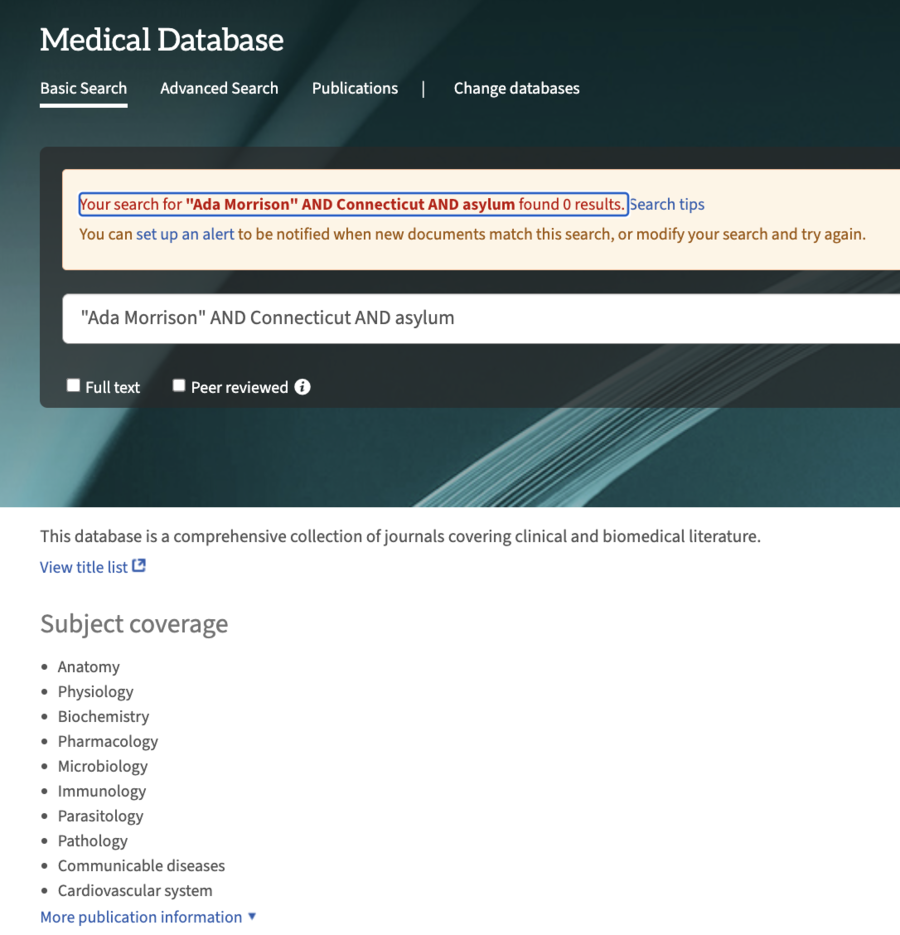Enable the Full text filter

click(73, 385)
